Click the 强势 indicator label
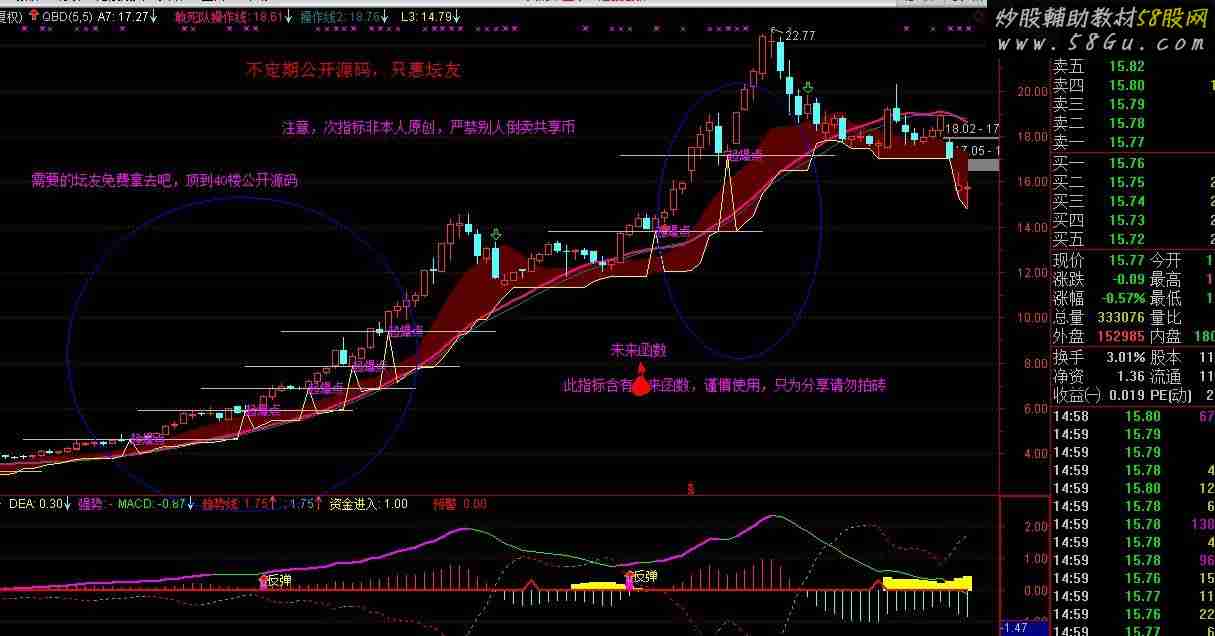 tap(91, 504)
